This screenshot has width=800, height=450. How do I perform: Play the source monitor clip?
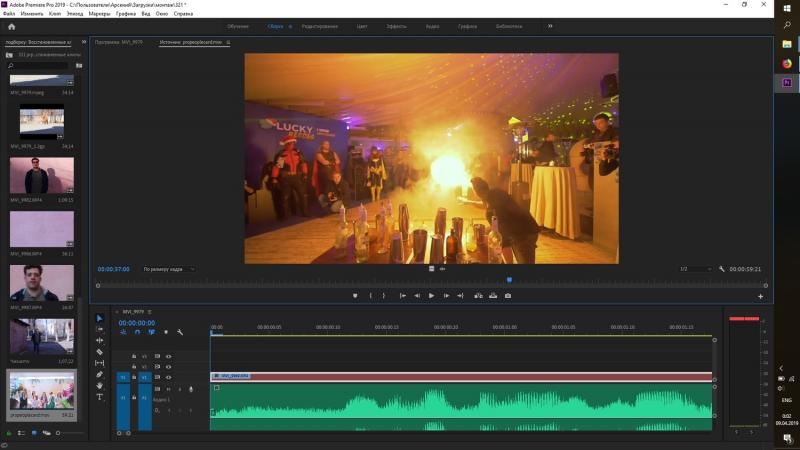click(431, 296)
